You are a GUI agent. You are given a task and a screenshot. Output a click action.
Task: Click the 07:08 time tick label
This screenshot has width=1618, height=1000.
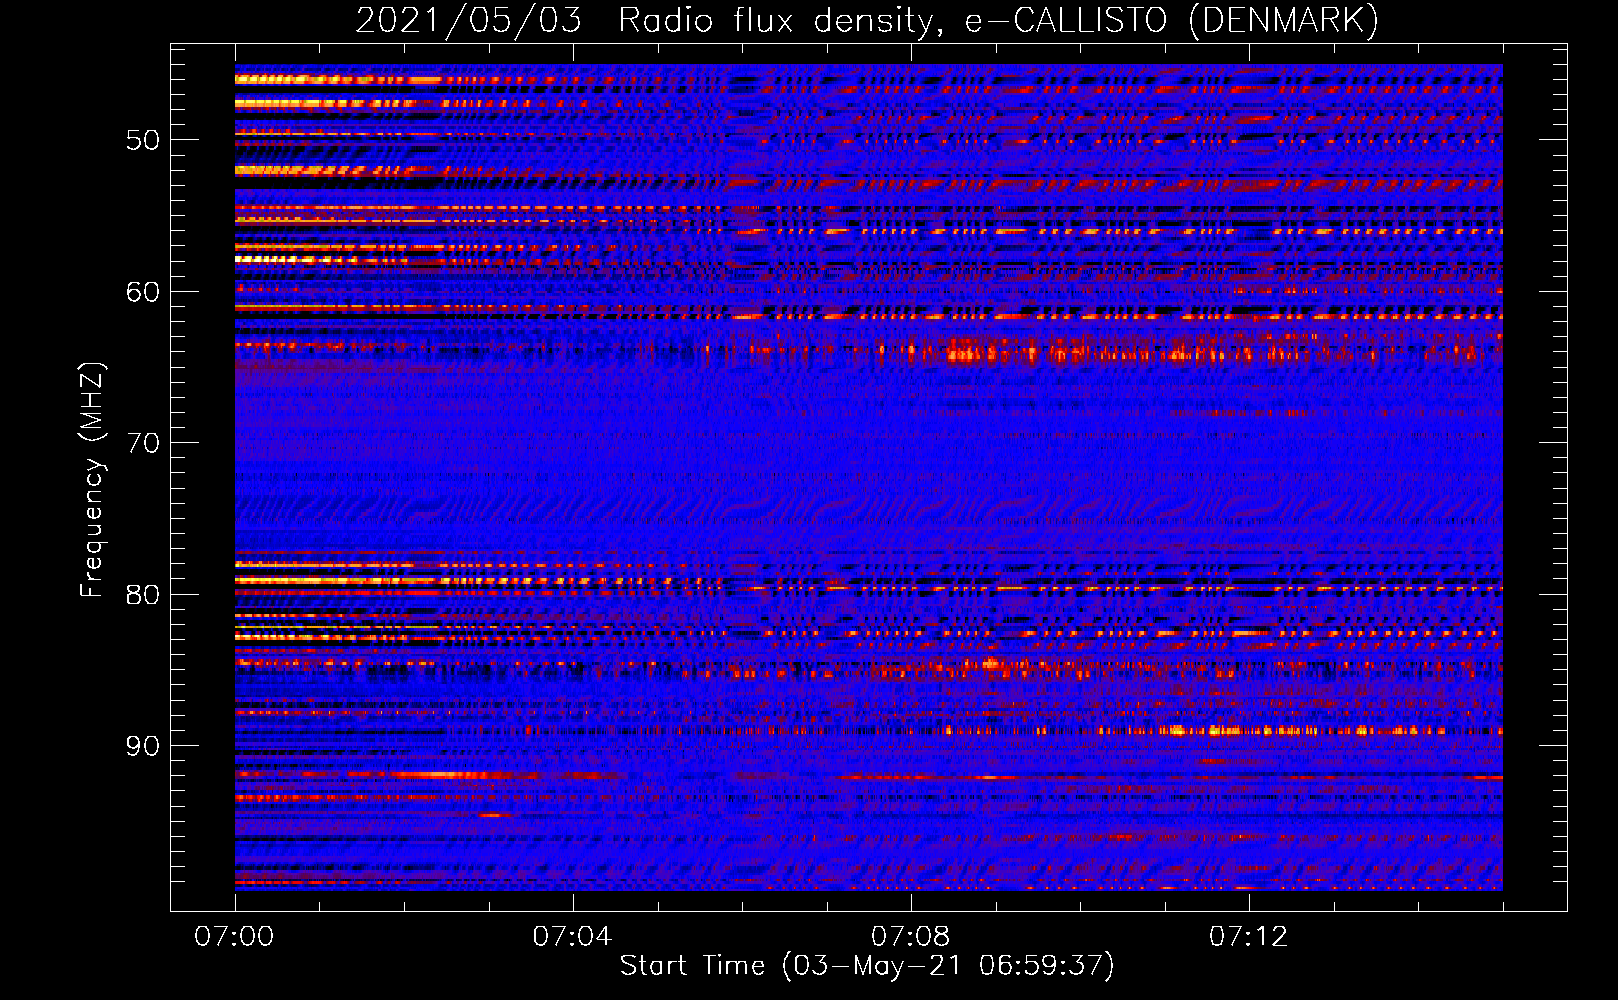pos(910,937)
